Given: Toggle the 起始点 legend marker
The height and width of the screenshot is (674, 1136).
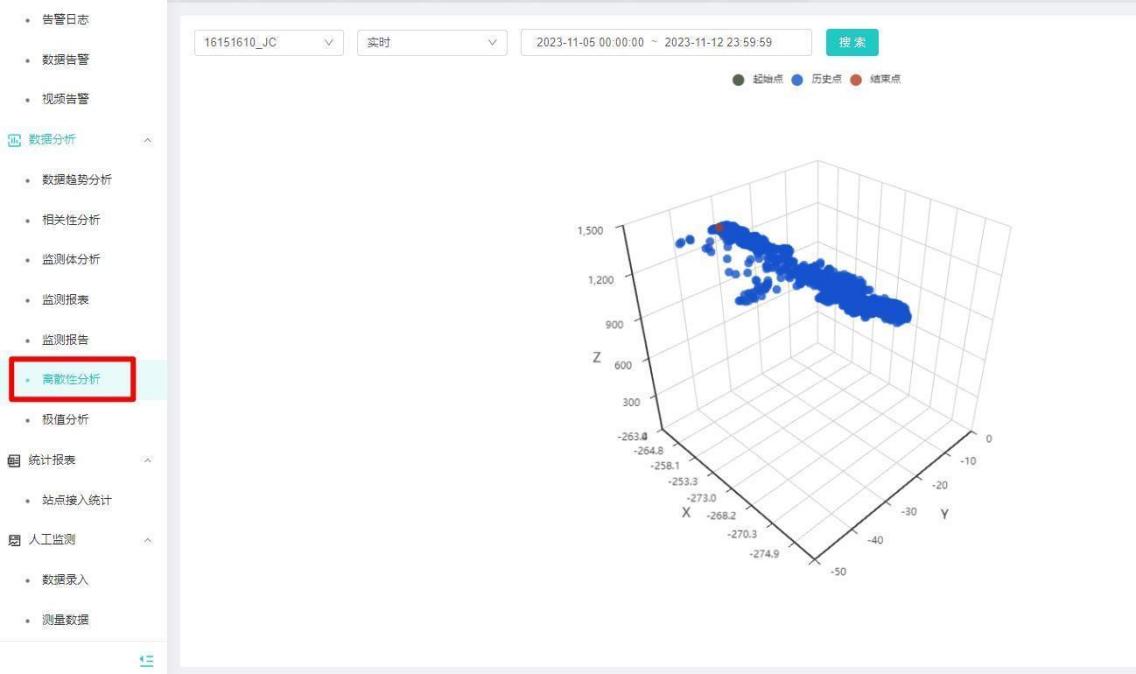Looking at the screenshot, I should click(x=738, y=79).
